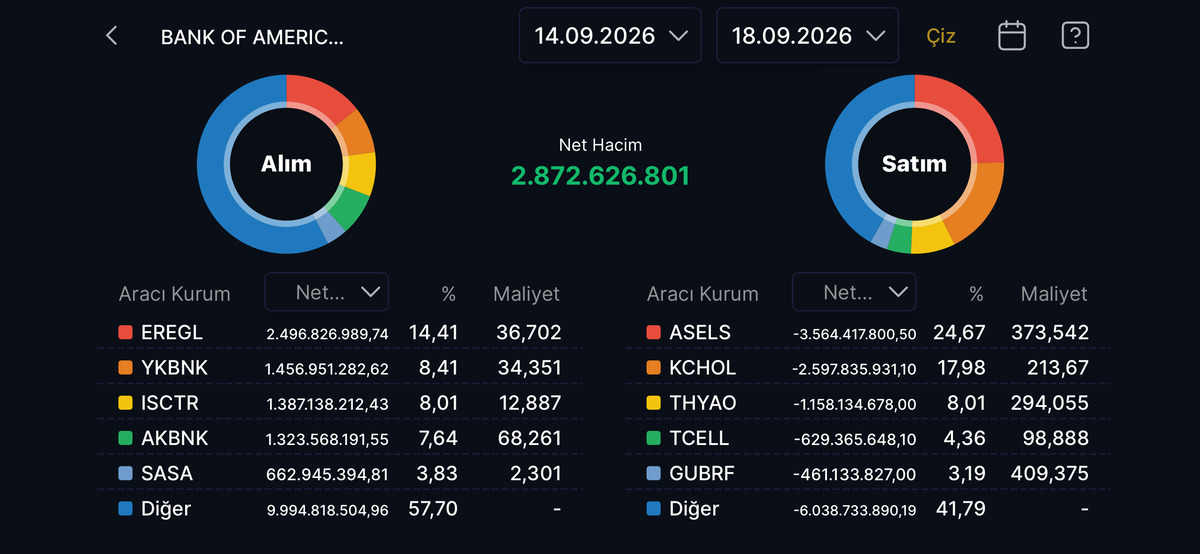This screenshot has height=554, width=1200.
Task: Click the % column header in Alım table
Action: pyautogui.click(x=449, y=294)
